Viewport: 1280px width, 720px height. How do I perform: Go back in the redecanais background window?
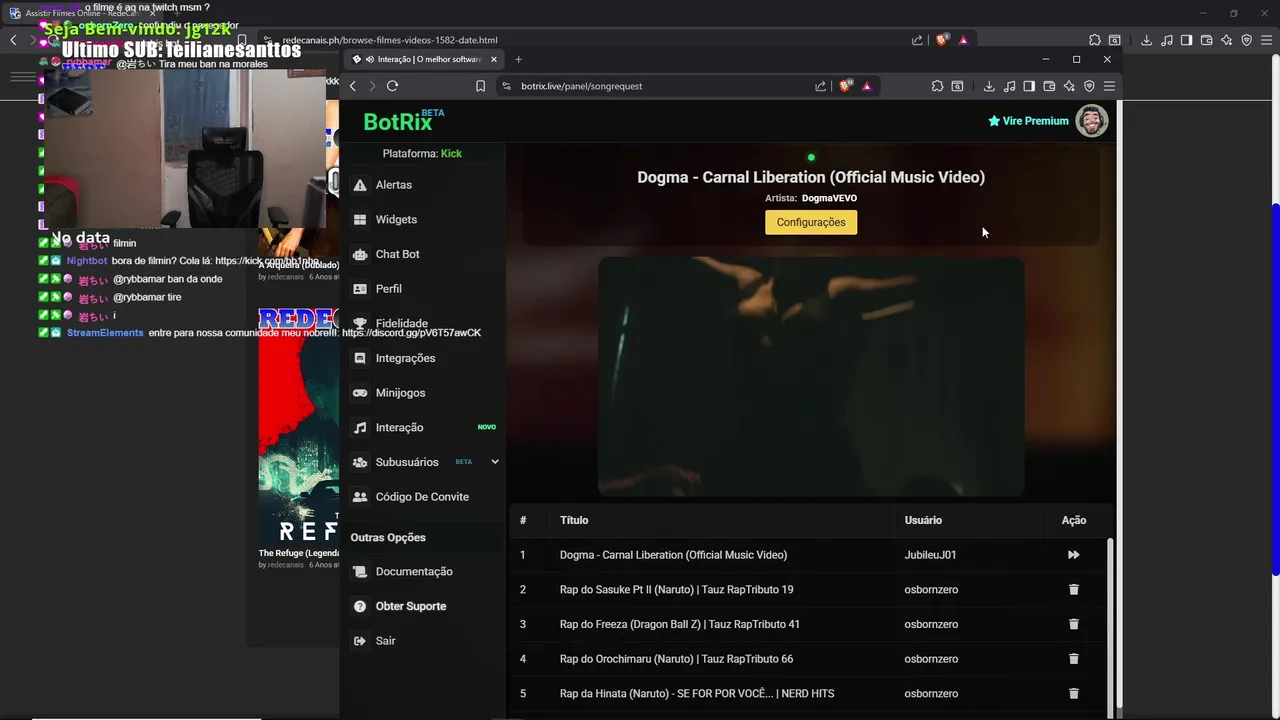pos(13,40)
